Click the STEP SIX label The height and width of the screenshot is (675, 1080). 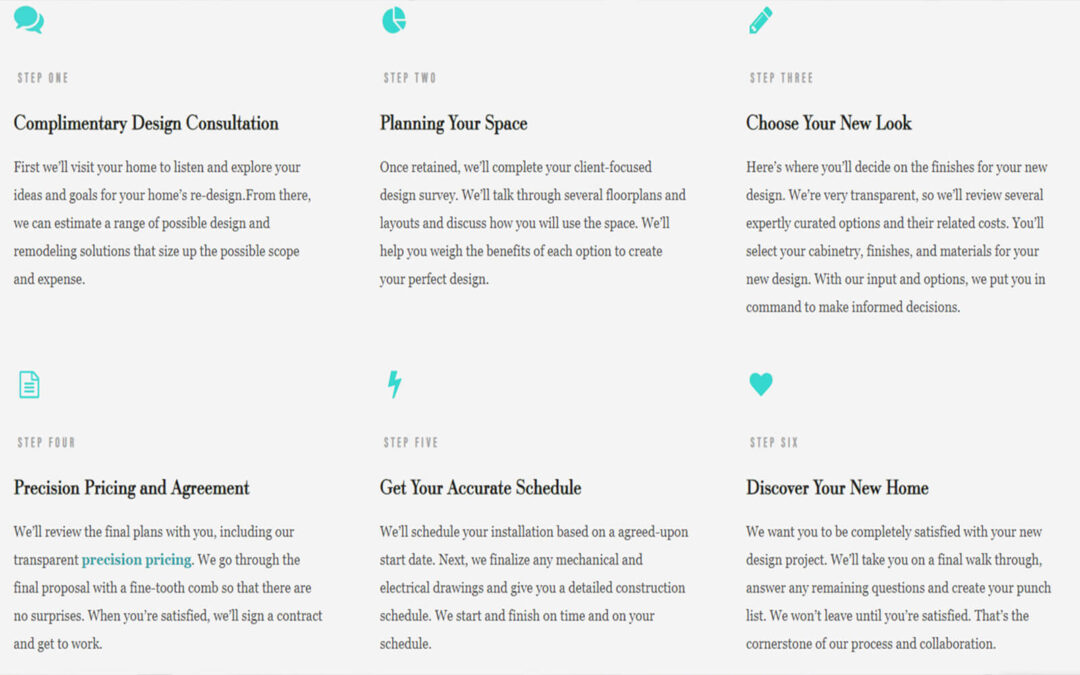773,442
